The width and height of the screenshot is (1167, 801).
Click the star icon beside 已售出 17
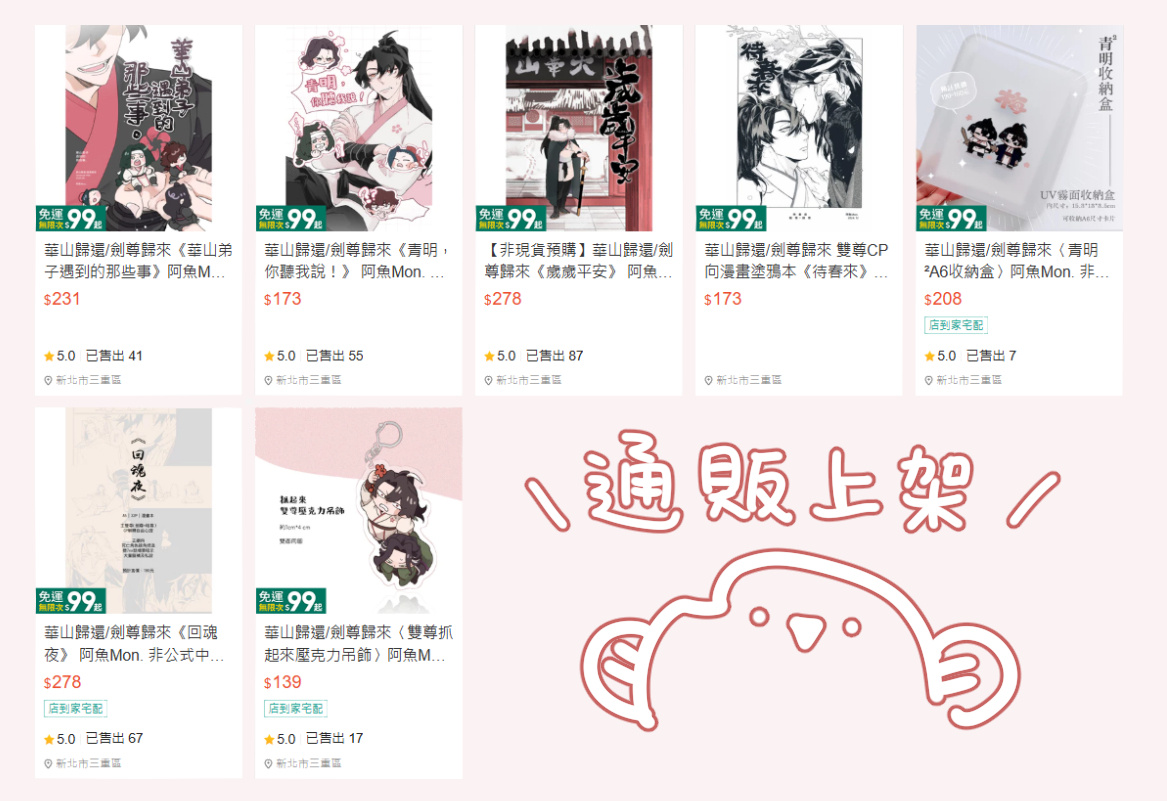click(269, 739)
